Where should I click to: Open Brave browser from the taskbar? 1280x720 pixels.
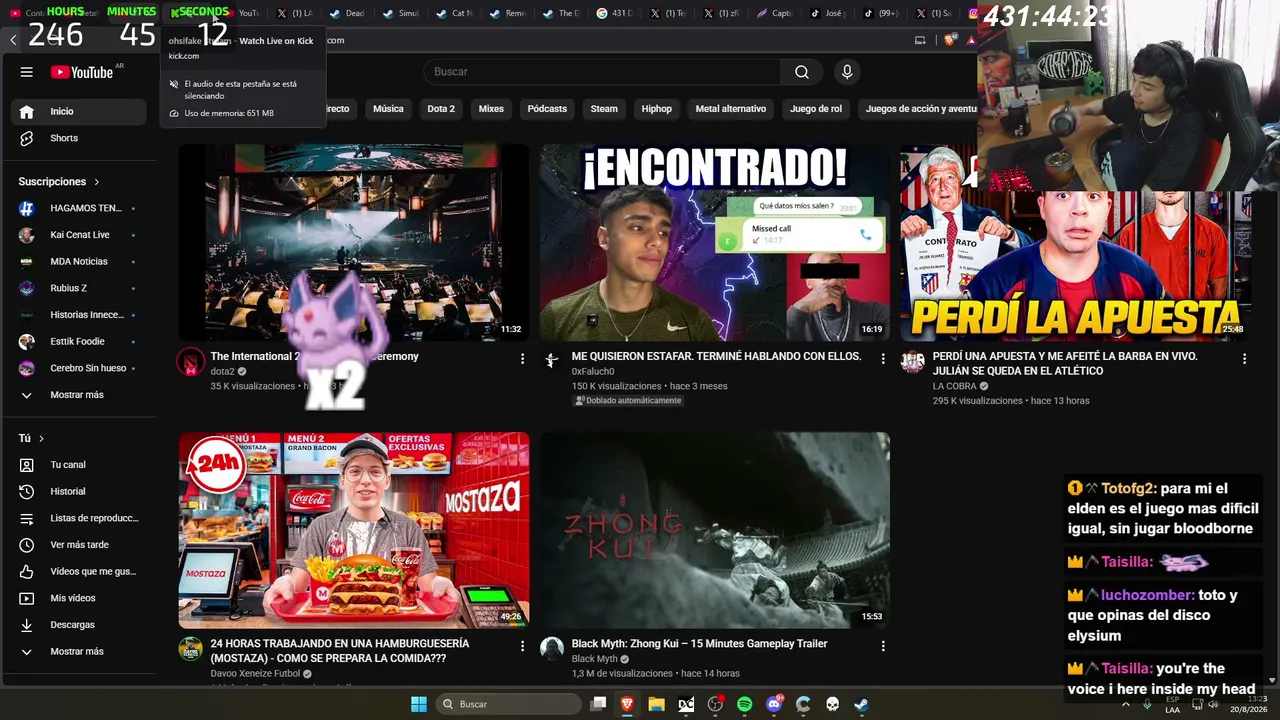point(627,704)
